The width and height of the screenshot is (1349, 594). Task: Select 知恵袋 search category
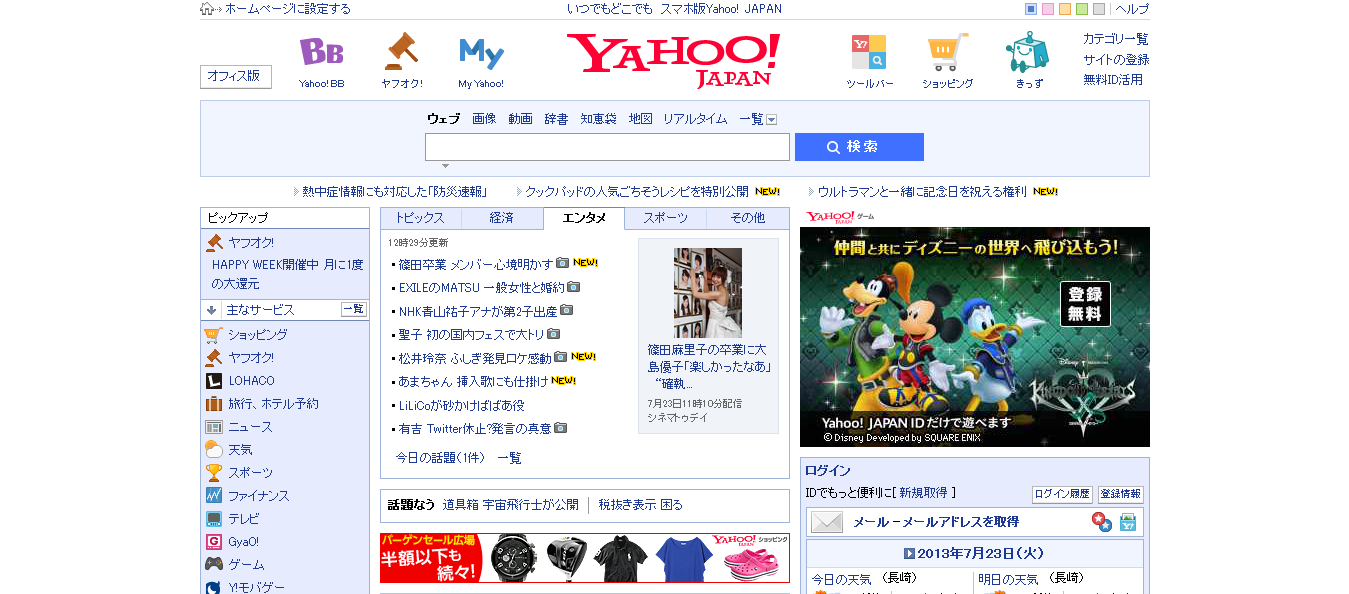pos(598,119)
